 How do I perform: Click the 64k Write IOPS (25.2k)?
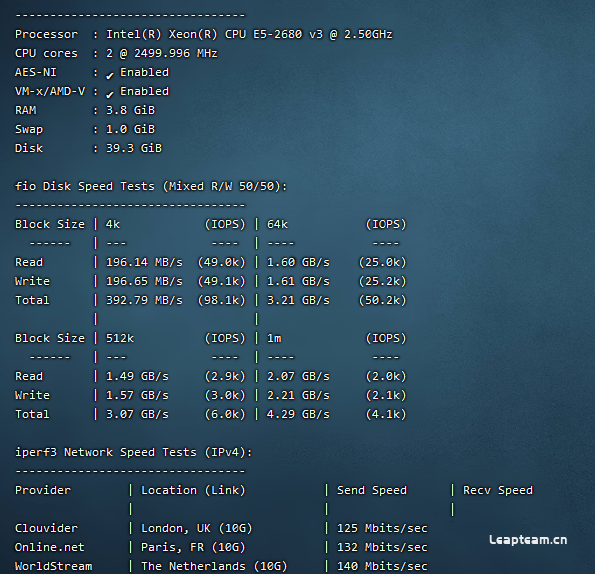click(382, 281)
